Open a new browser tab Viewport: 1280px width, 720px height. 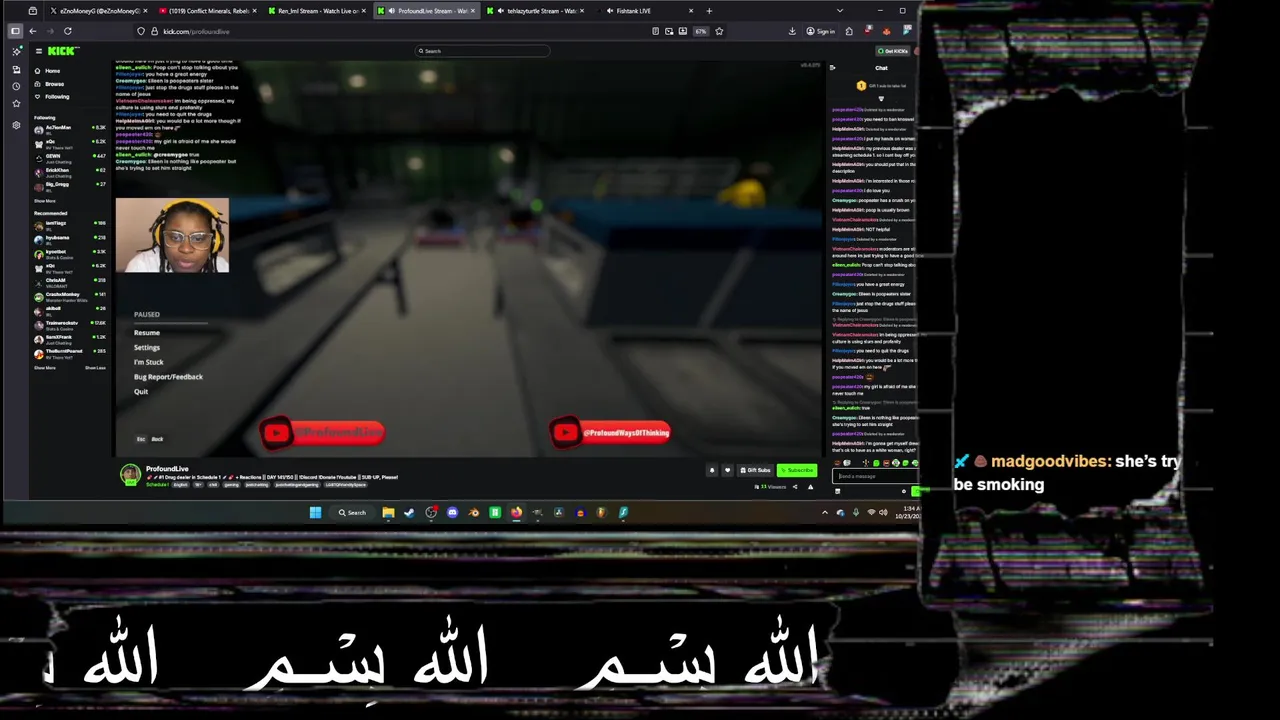(709, 11)
